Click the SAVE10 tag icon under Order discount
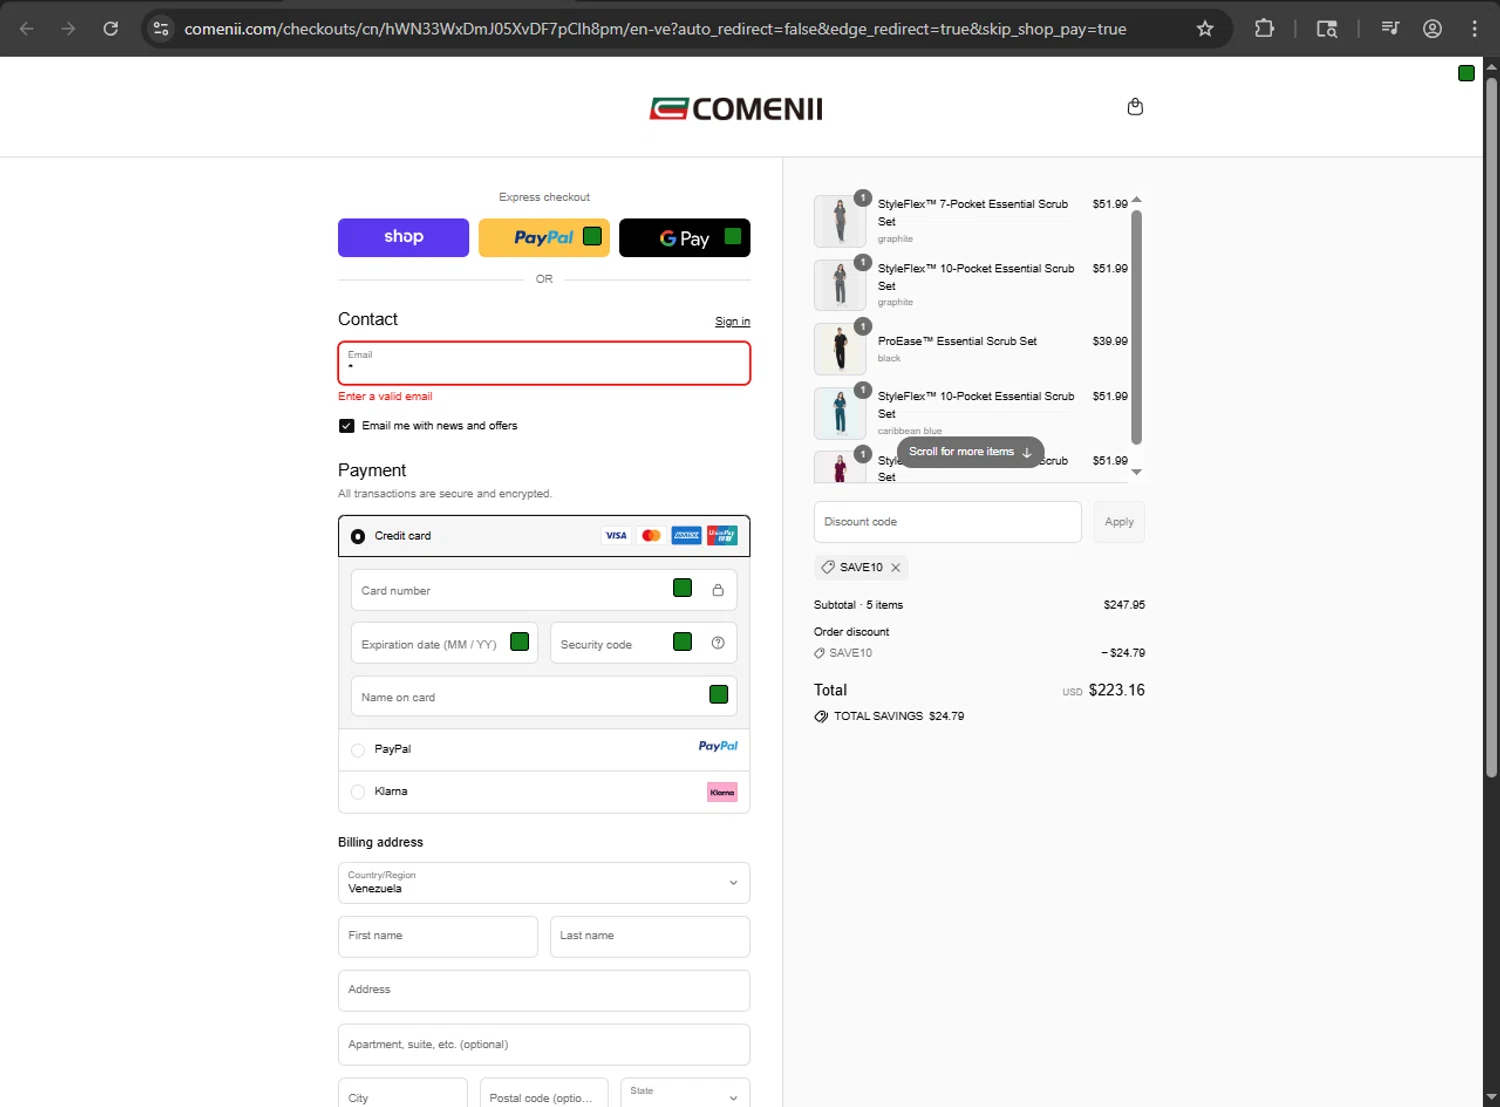This screenshot has height=1107, width=1500. click(x=820, y=653)
